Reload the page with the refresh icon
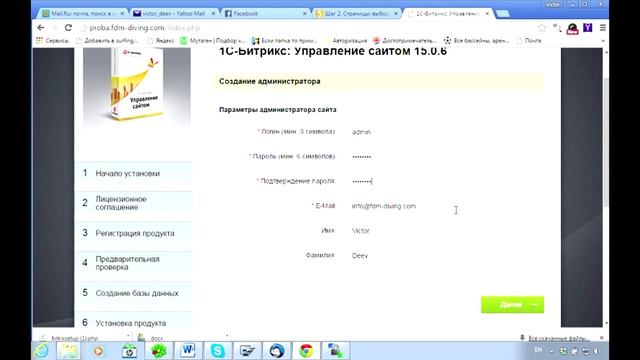This screenshot has height=360, width=640. [x=68, y=28]
